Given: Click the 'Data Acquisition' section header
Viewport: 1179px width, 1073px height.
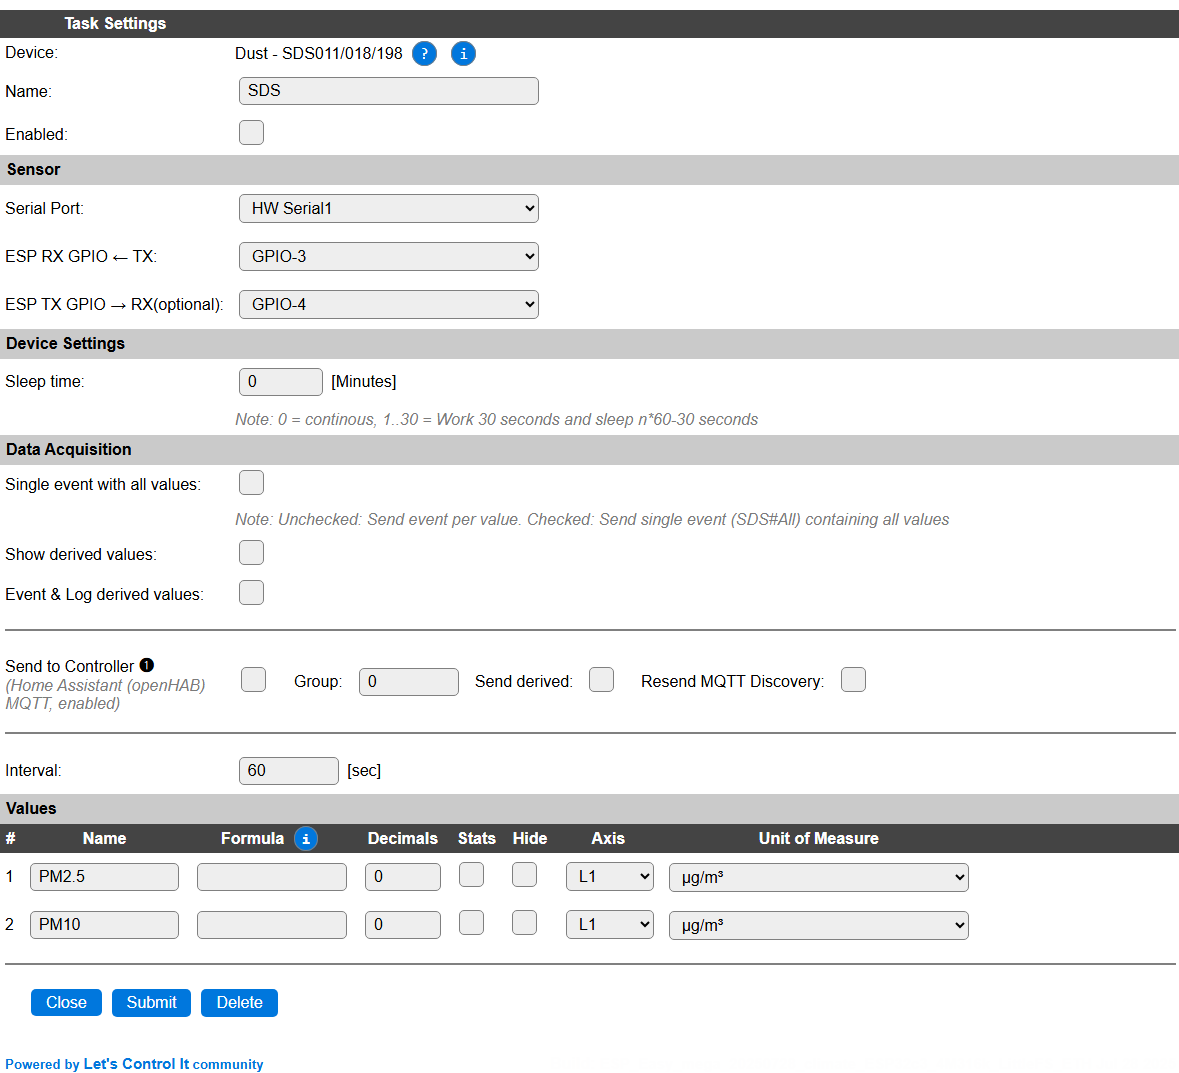Looking at the screenshot, I should coord(68,450).
